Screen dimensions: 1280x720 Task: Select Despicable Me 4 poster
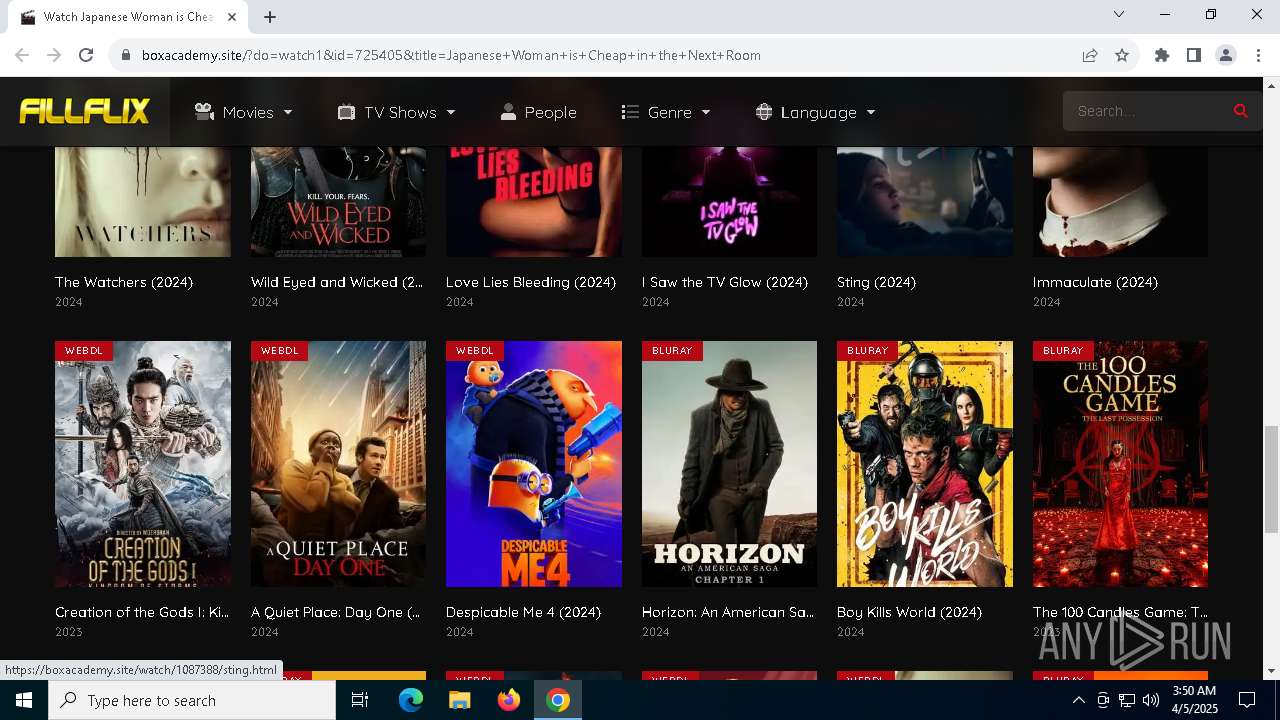click(x=534, y=464)
